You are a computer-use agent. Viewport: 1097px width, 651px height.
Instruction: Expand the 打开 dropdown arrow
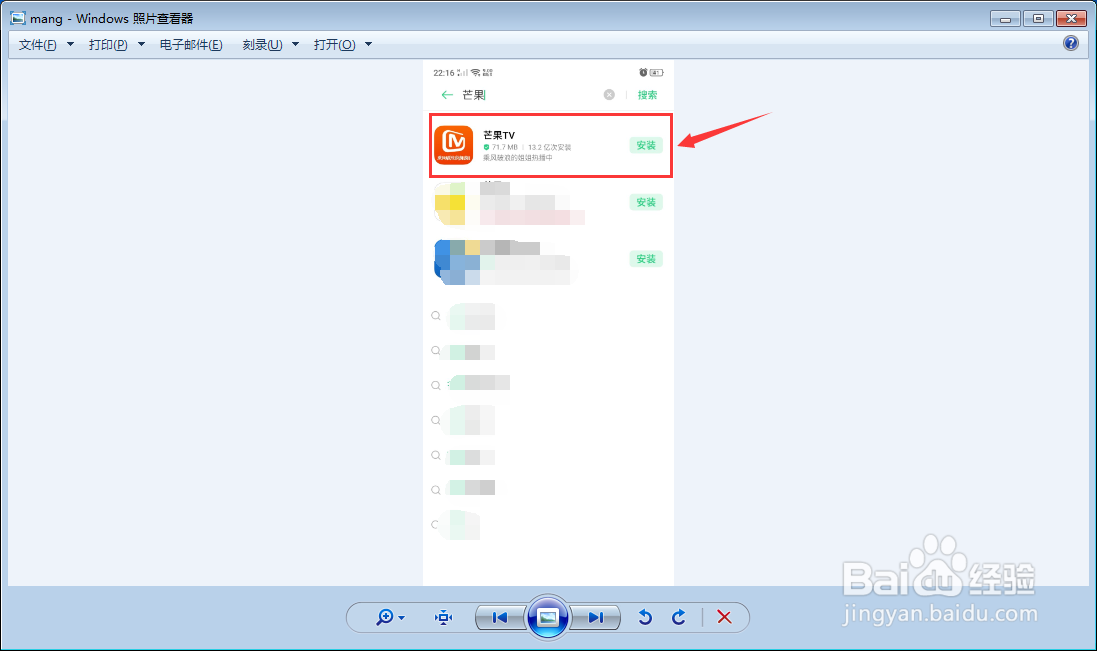click(x=369, y=45)
